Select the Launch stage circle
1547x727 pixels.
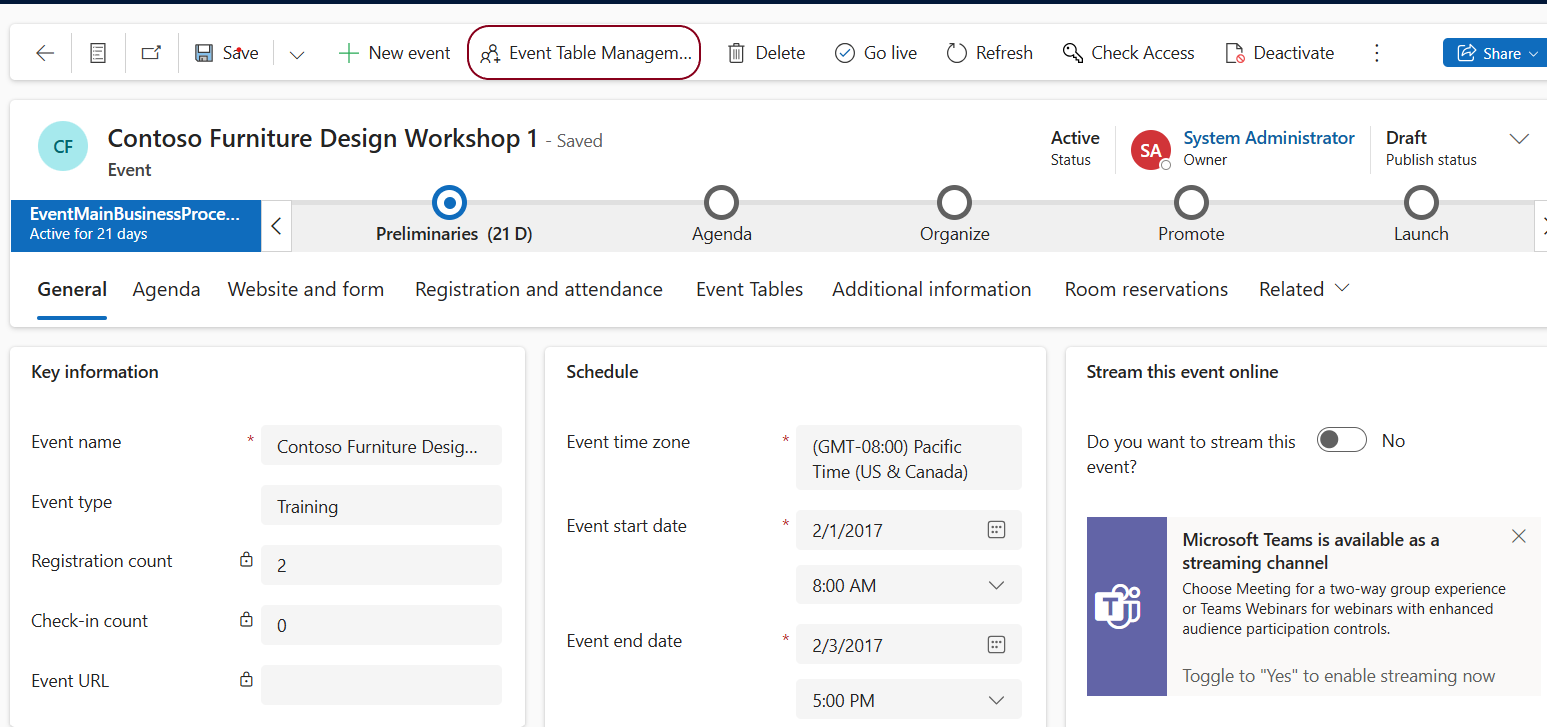click(1421, 203)
